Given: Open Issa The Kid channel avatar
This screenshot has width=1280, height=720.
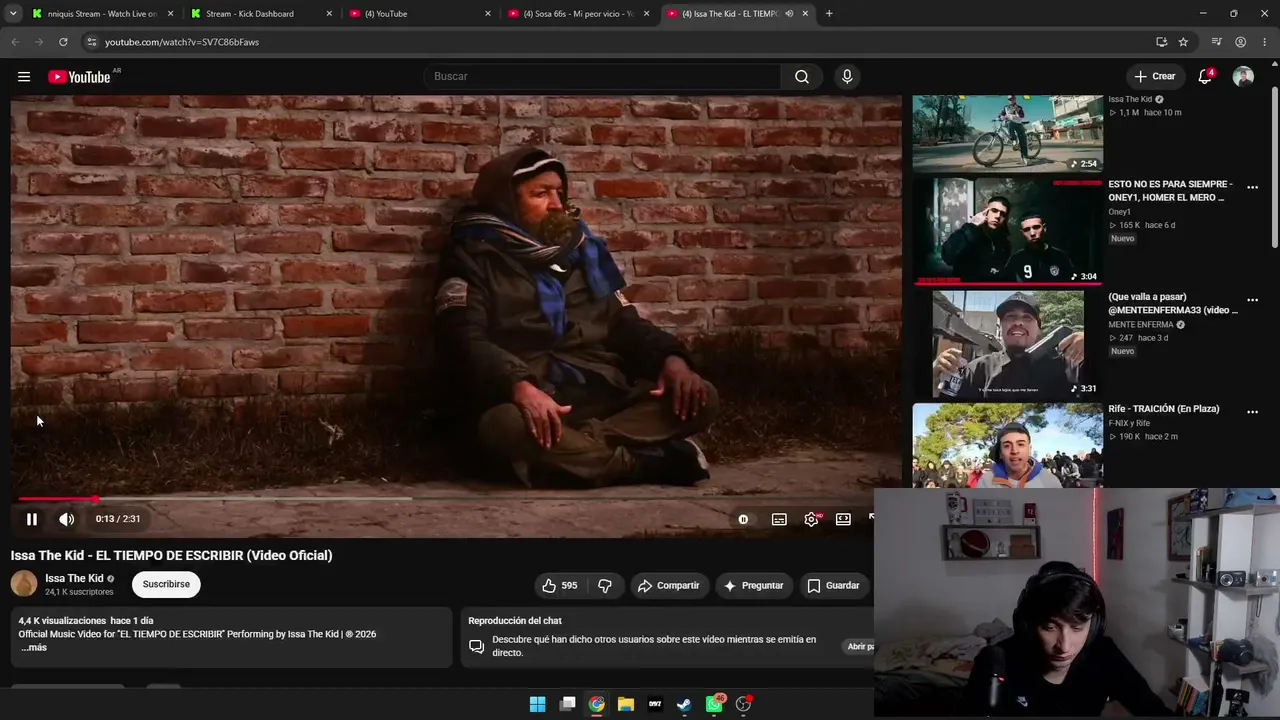Looking at the screenshot, I should (24, 584).
